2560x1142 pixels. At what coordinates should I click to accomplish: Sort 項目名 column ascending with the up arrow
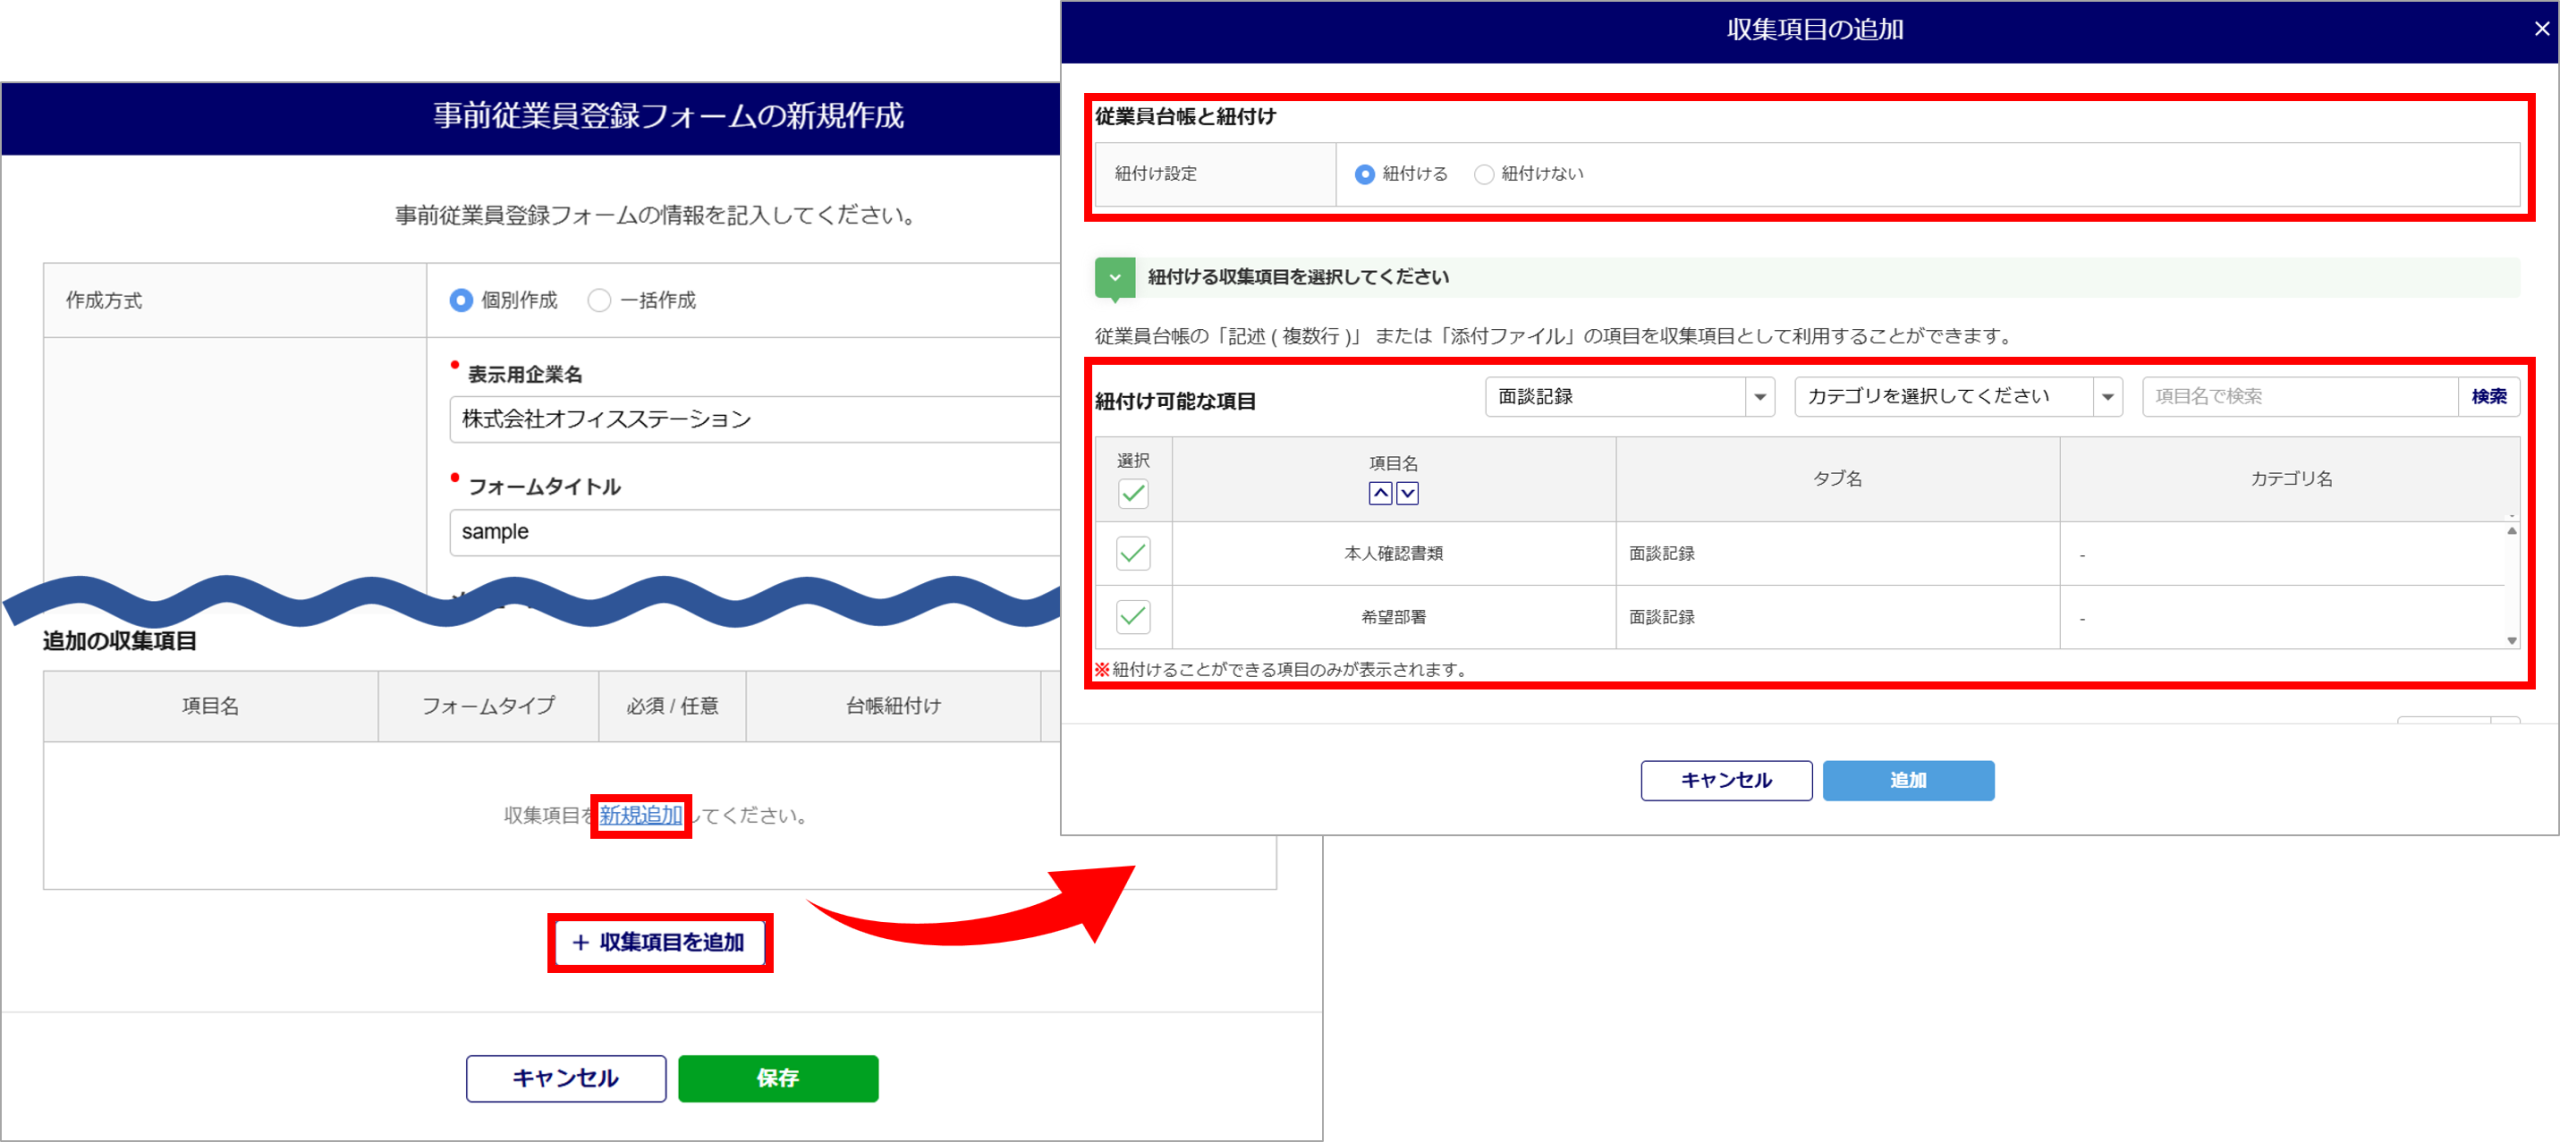pyautogui.click(x=1380, y=493)
